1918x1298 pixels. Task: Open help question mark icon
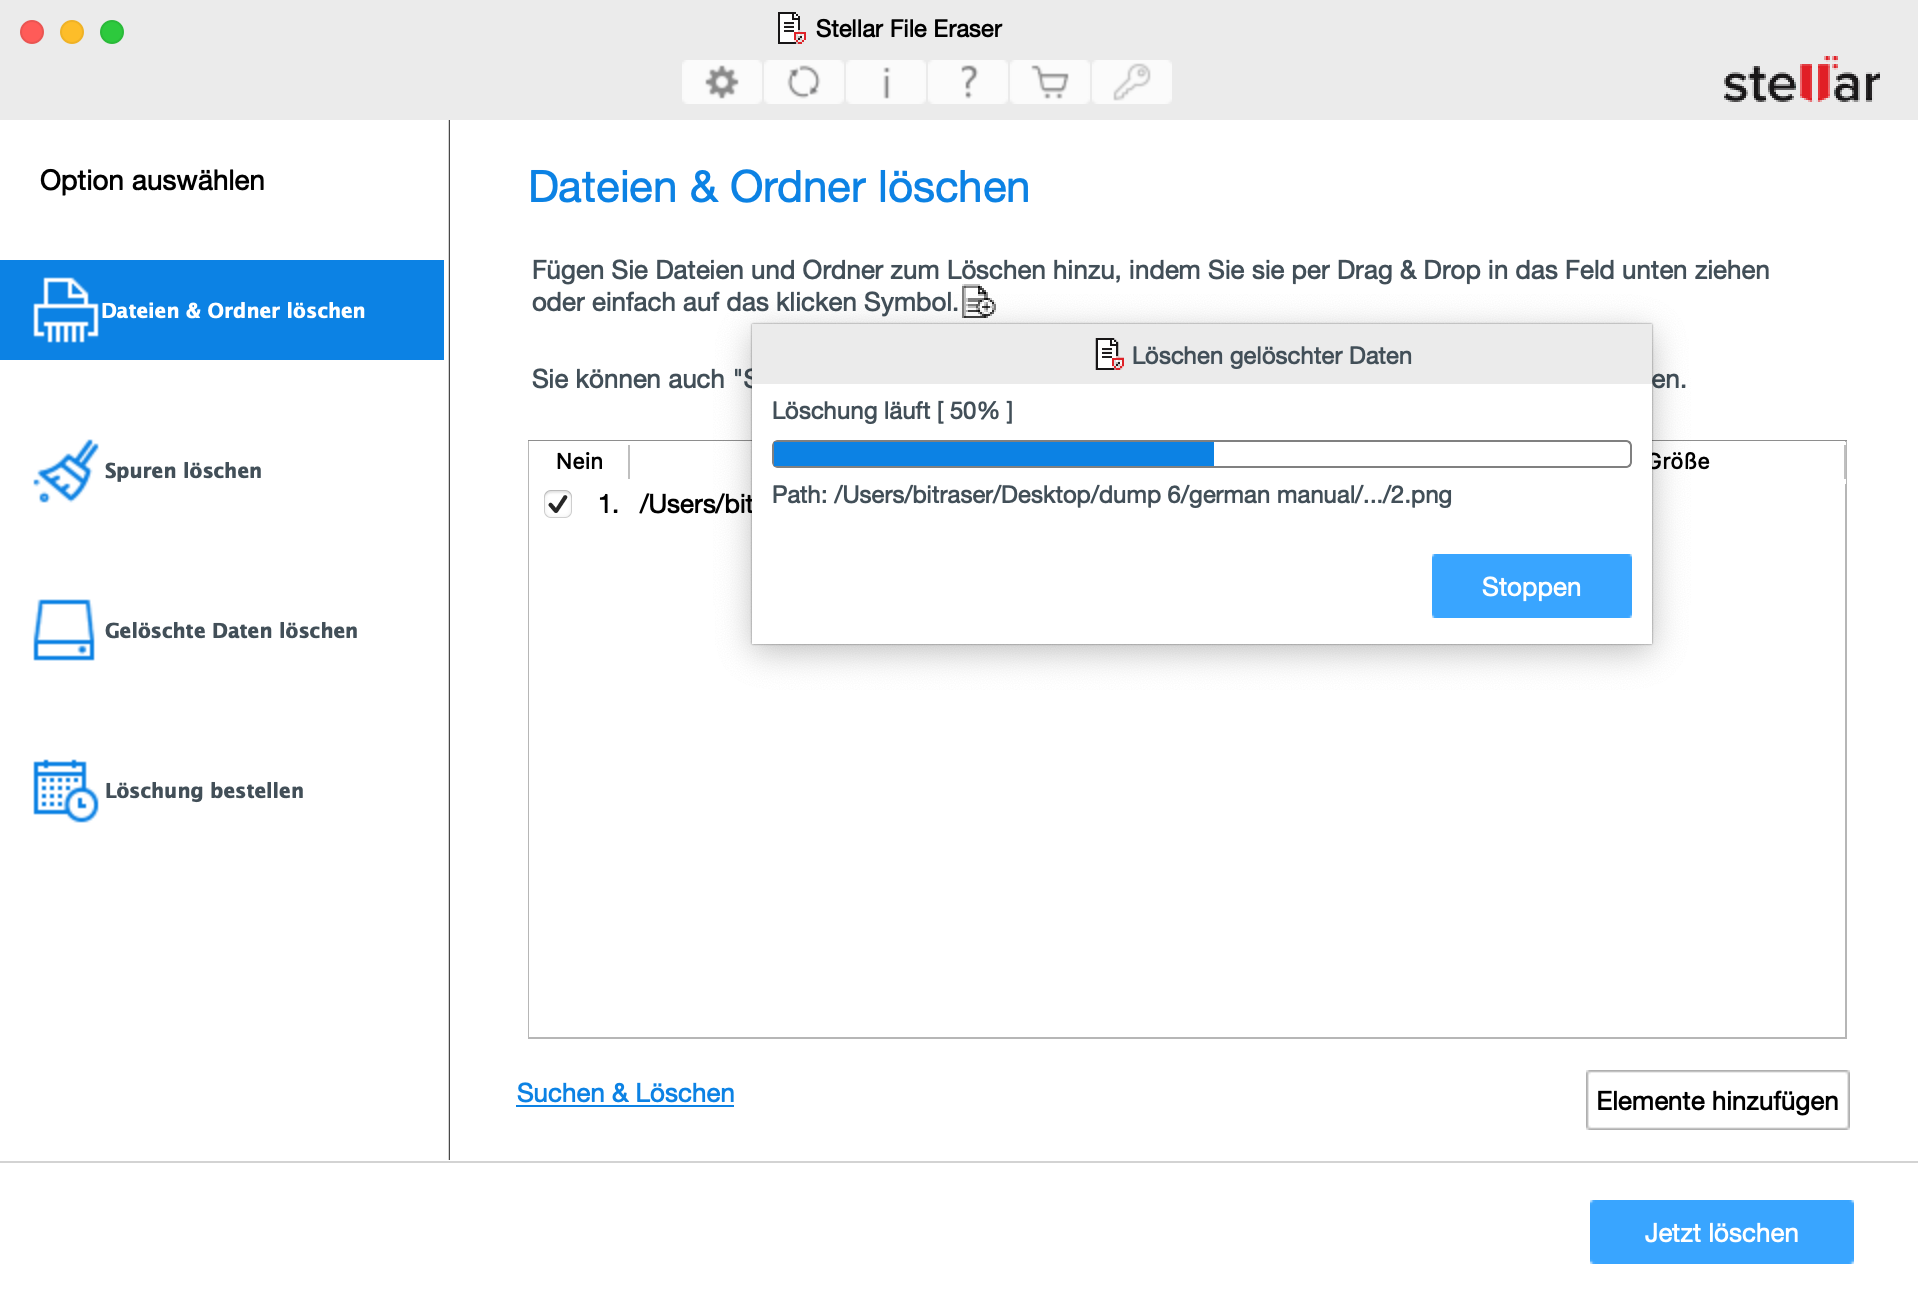pos(967,82)
